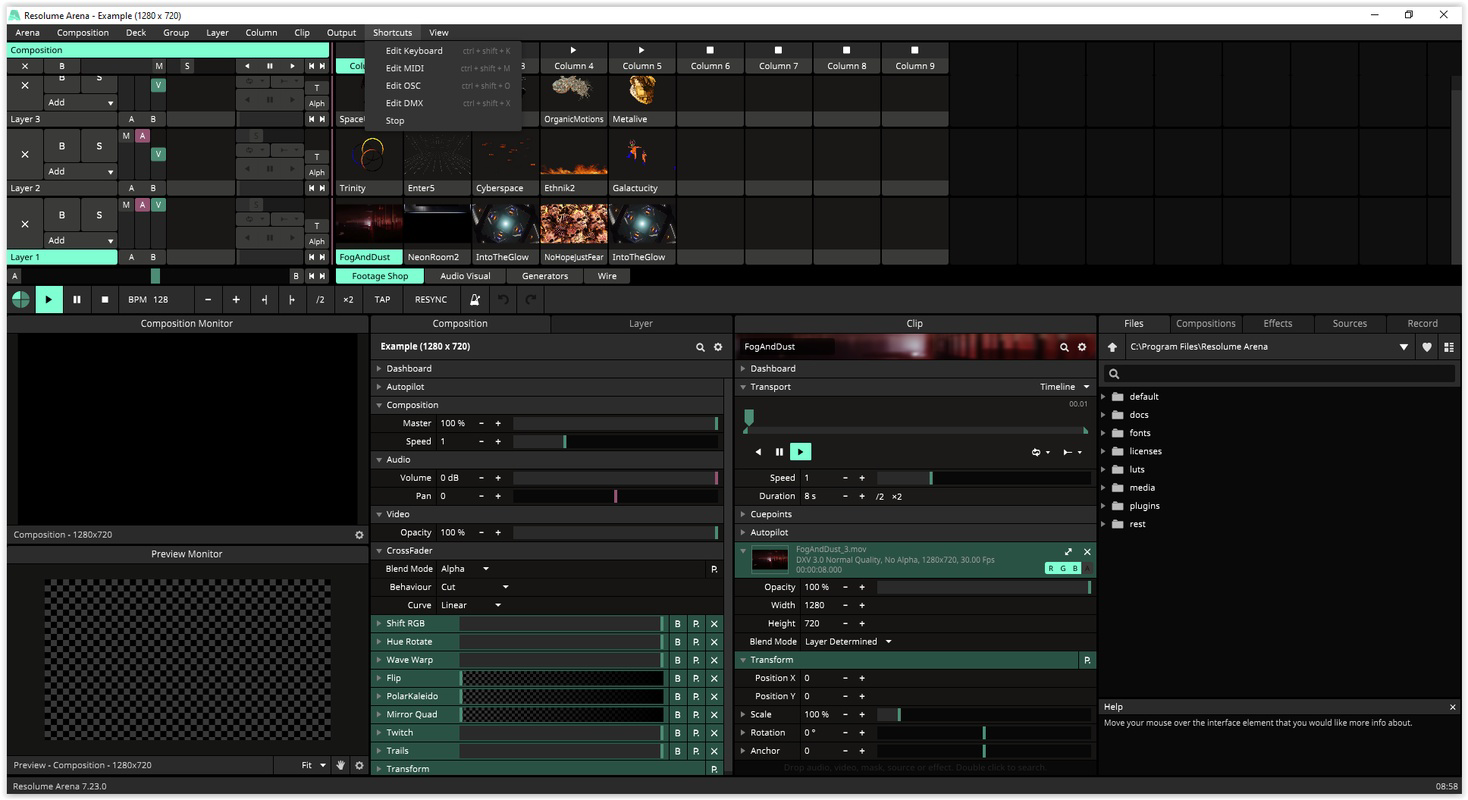
Task: Remove the Wave Warp effect with X
Action: pos(714,660)
